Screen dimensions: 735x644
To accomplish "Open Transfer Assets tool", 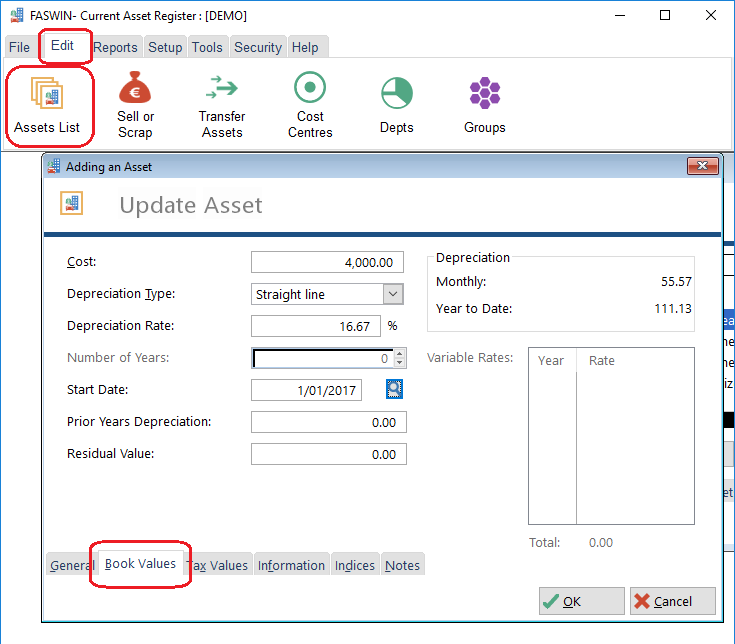I will (x=222, y=106).
